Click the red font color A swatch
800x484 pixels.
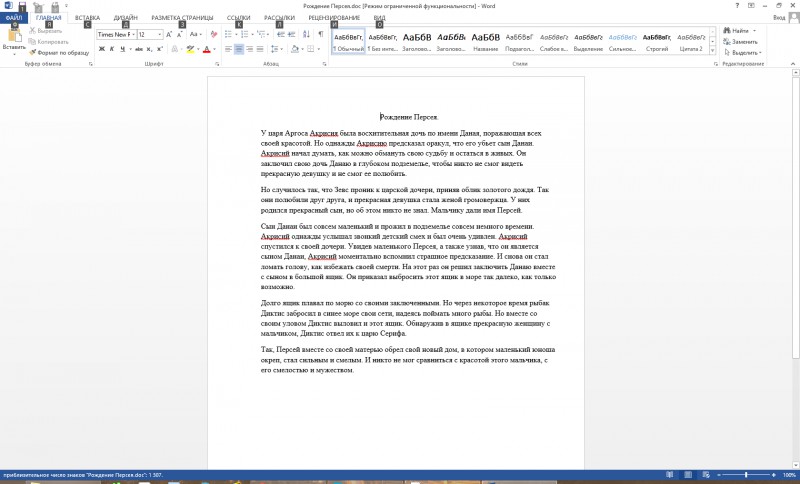[207, 49]
